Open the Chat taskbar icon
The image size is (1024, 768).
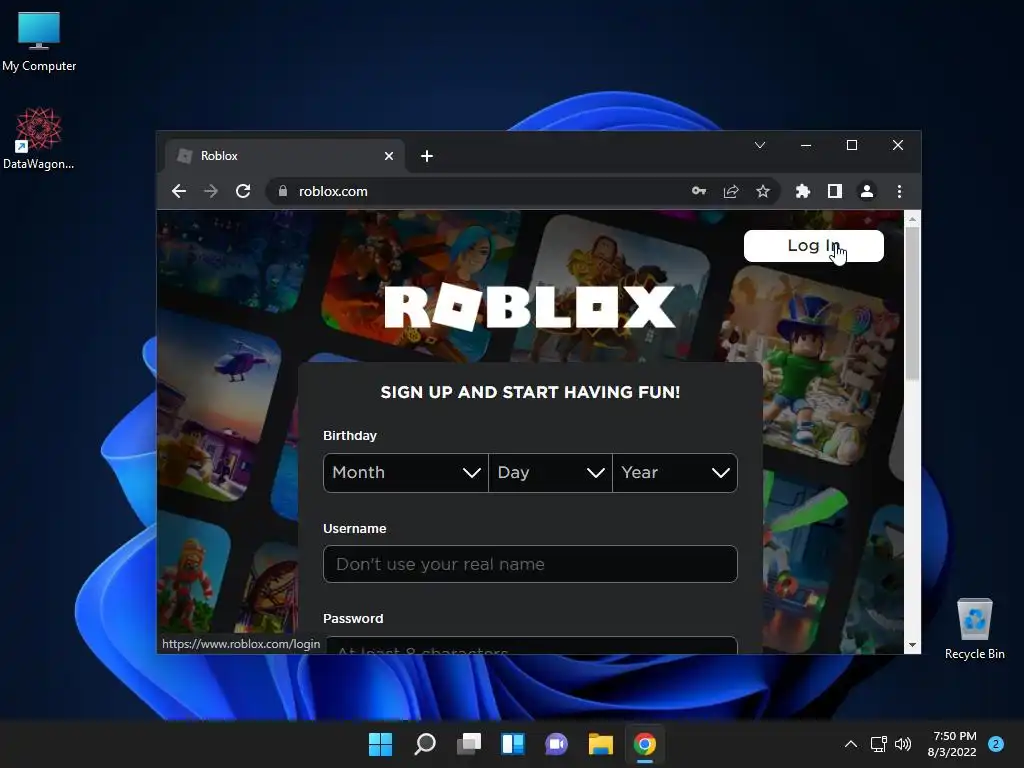[x=556, y=744]
